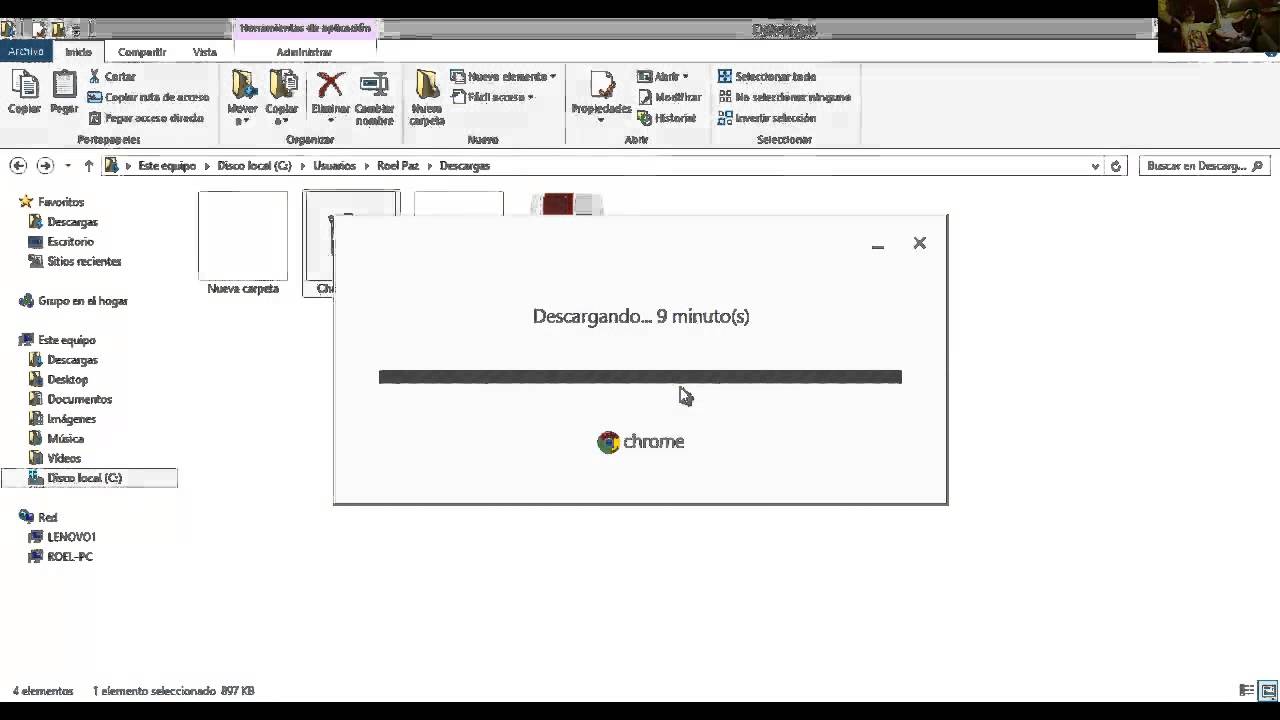The height and width of the screenshot is (720, 1280).
Task: Select Disco local (C:) in sidebar
Action: tap(89, 478)
